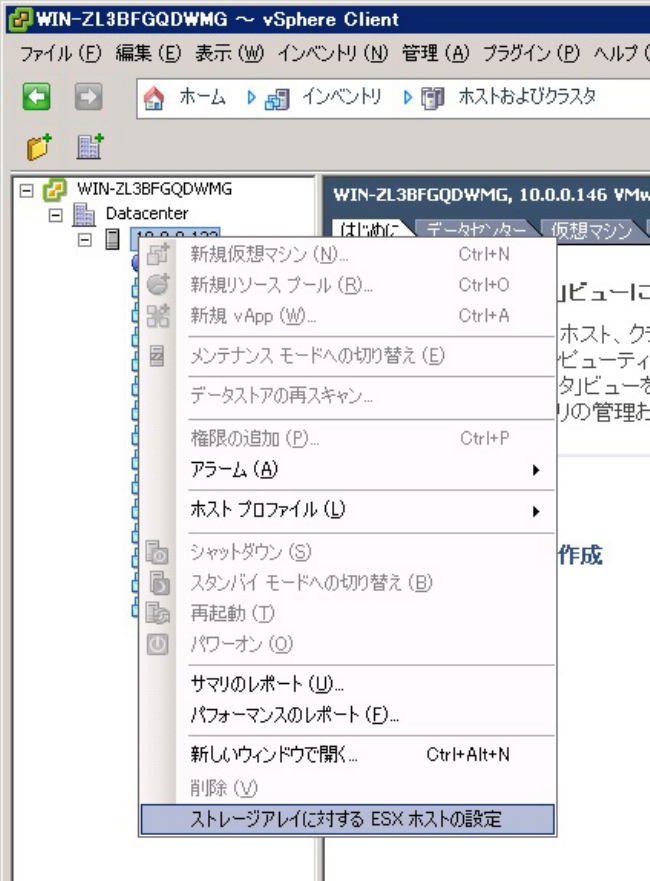The image size is (650, 881).
Task: Click the new datacenter toolbar icon
Action: (90, 147)
